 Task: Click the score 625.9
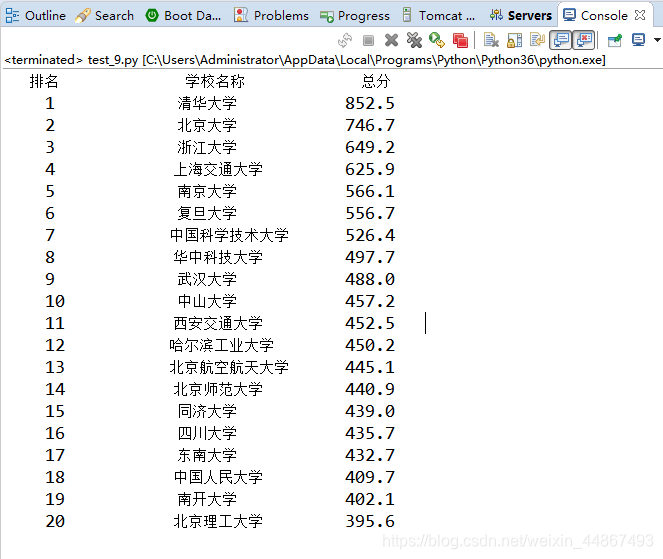tap(370, 169)
